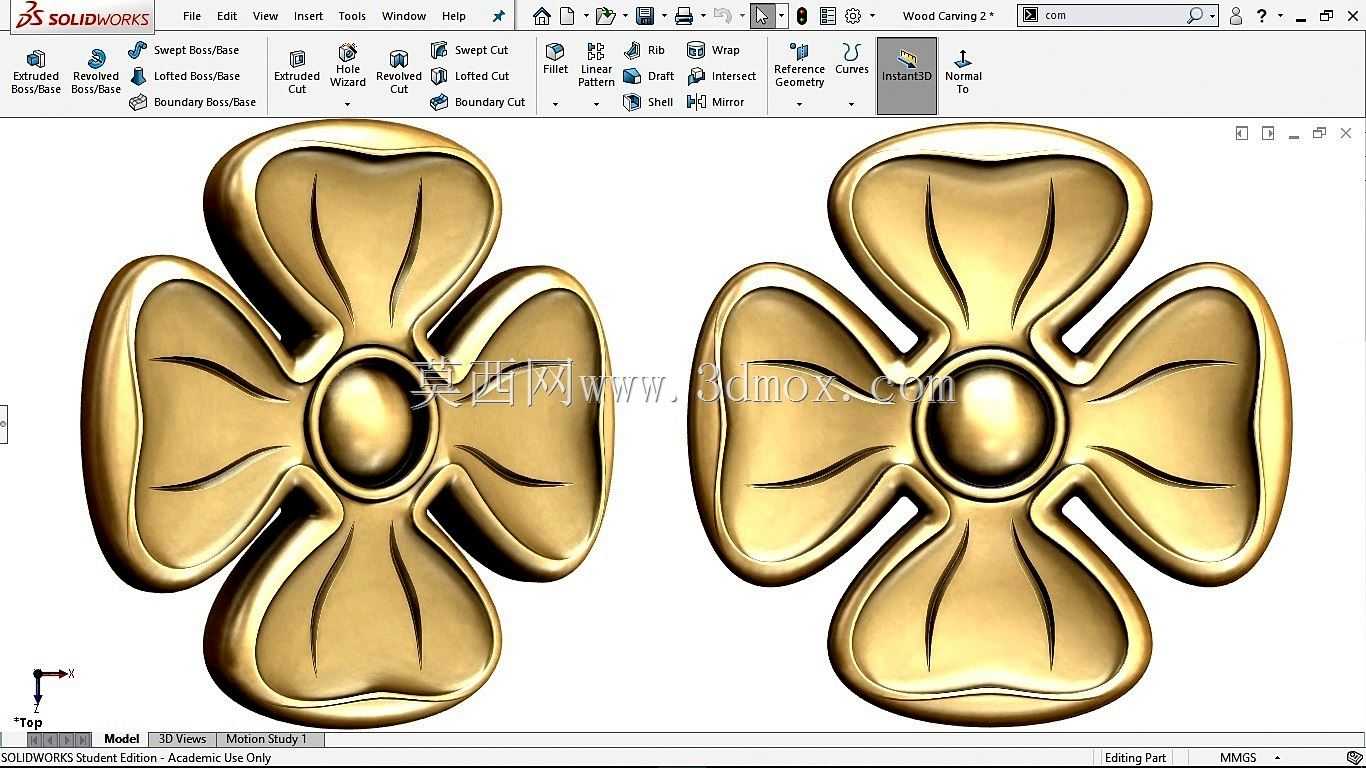Save the document with the Save icon
The width and height of the screenshot is (1366, 768).
tap(645, 16)
